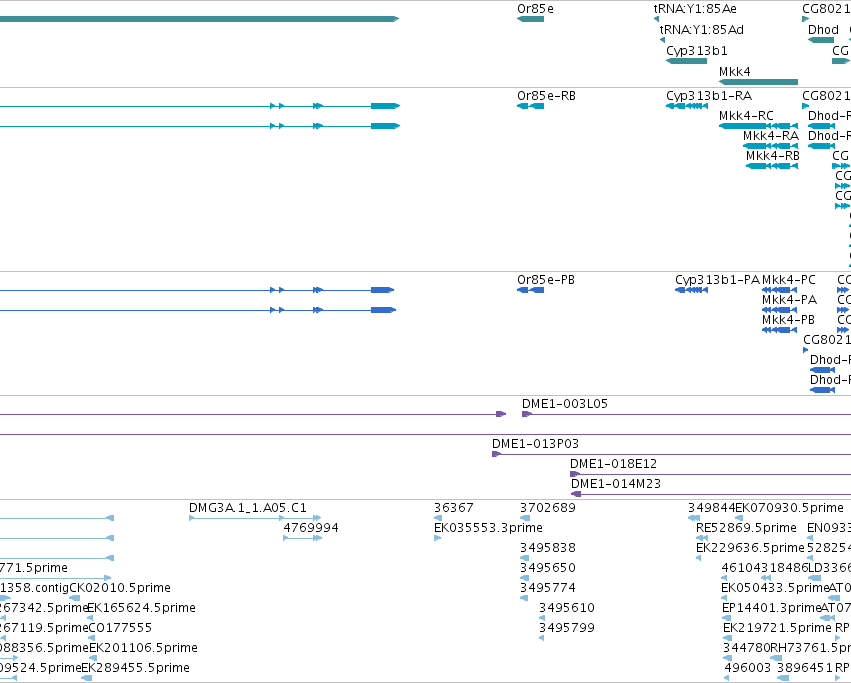
Task: Click EST 3495650
Action: click(524, 578)
